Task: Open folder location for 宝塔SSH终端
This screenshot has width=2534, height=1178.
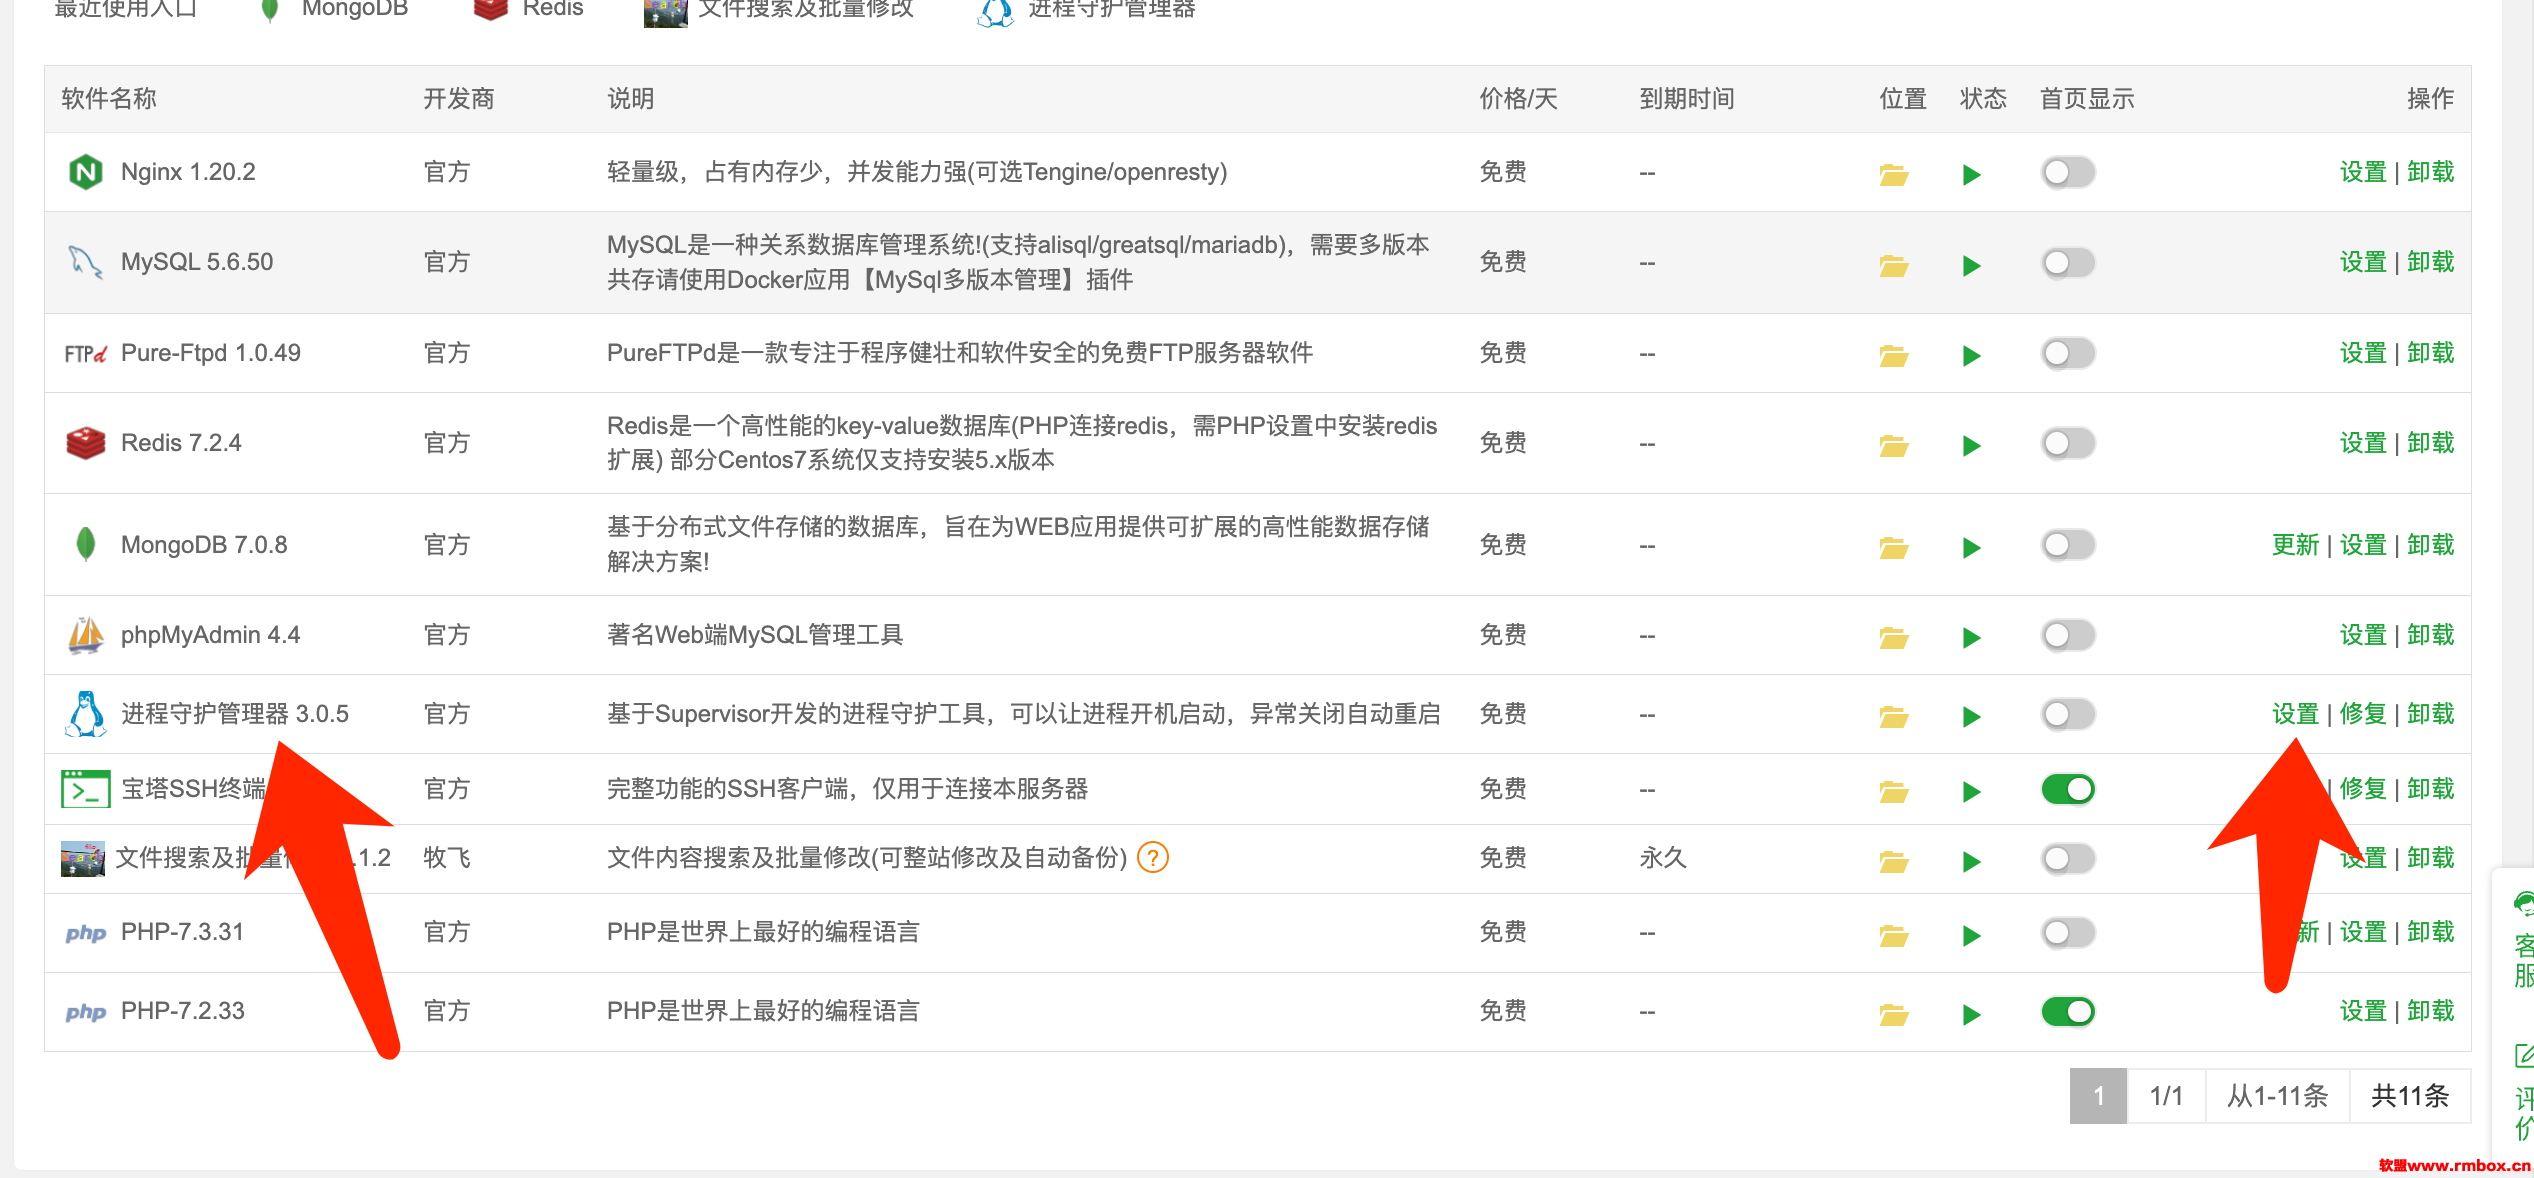Action: 1894,792
